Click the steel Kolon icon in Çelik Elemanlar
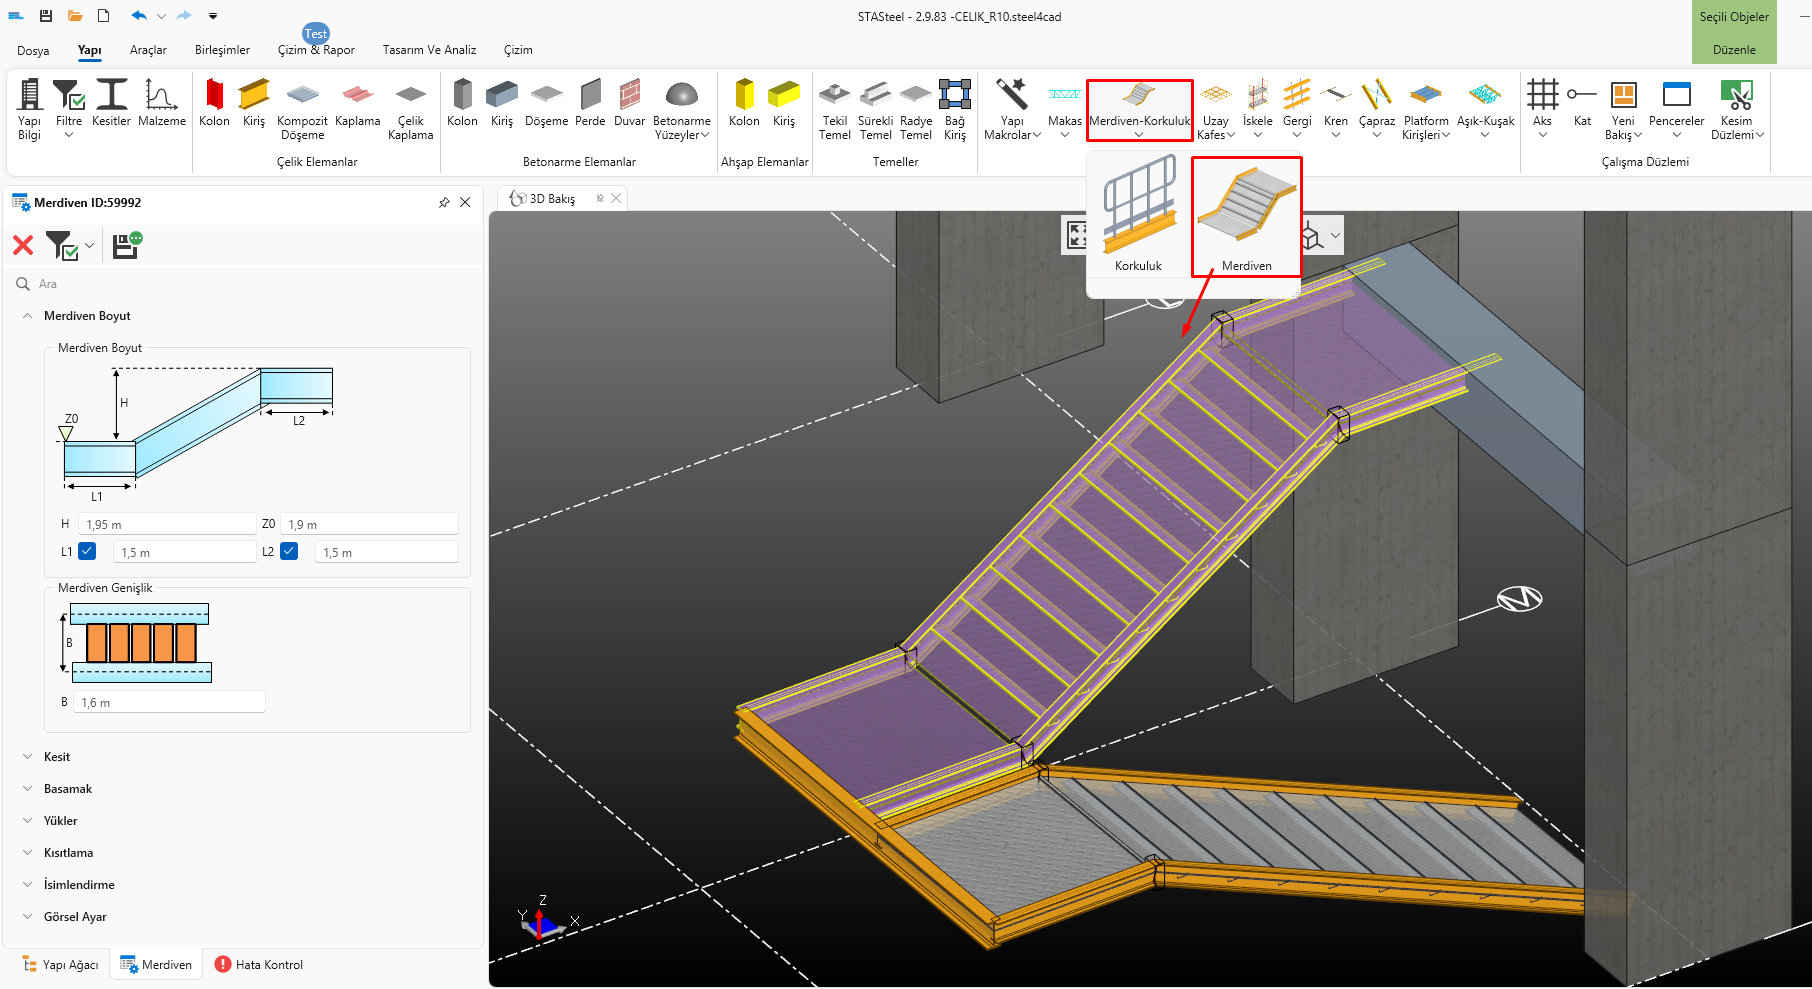The width and height of the screenshot is (1812, 989). click(x=214, y=104)
